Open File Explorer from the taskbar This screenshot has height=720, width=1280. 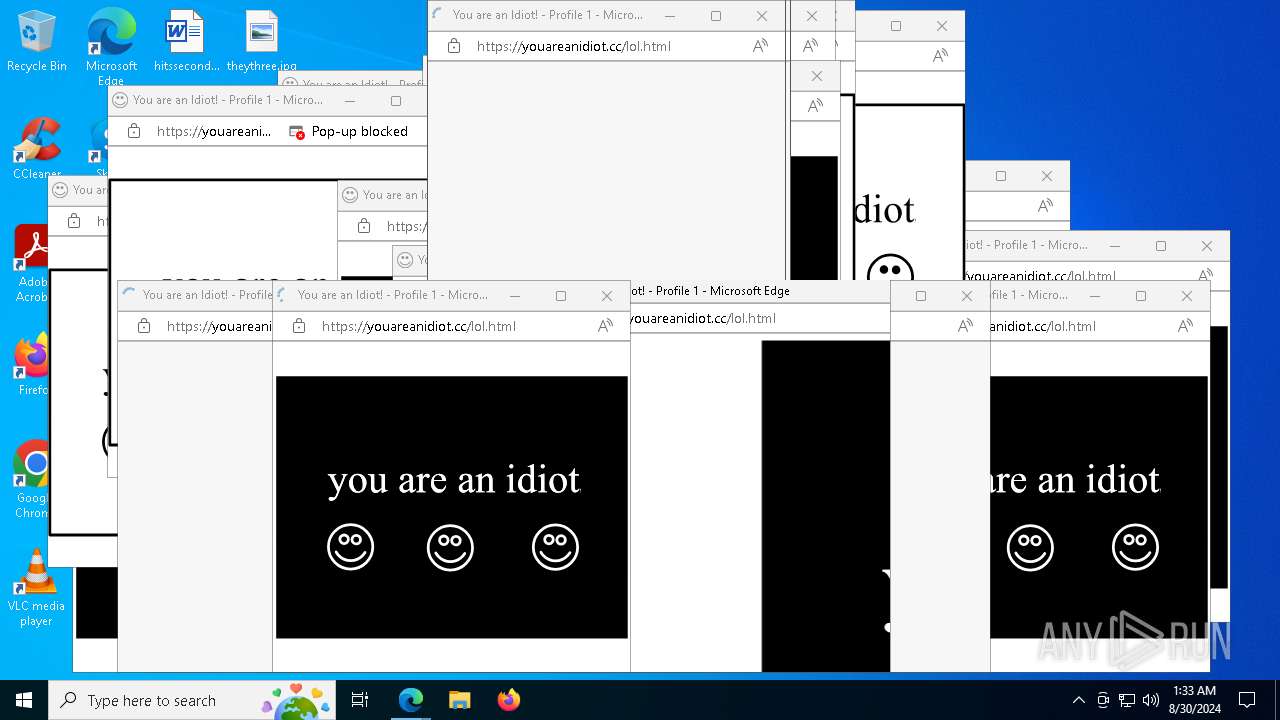(459, 700)
